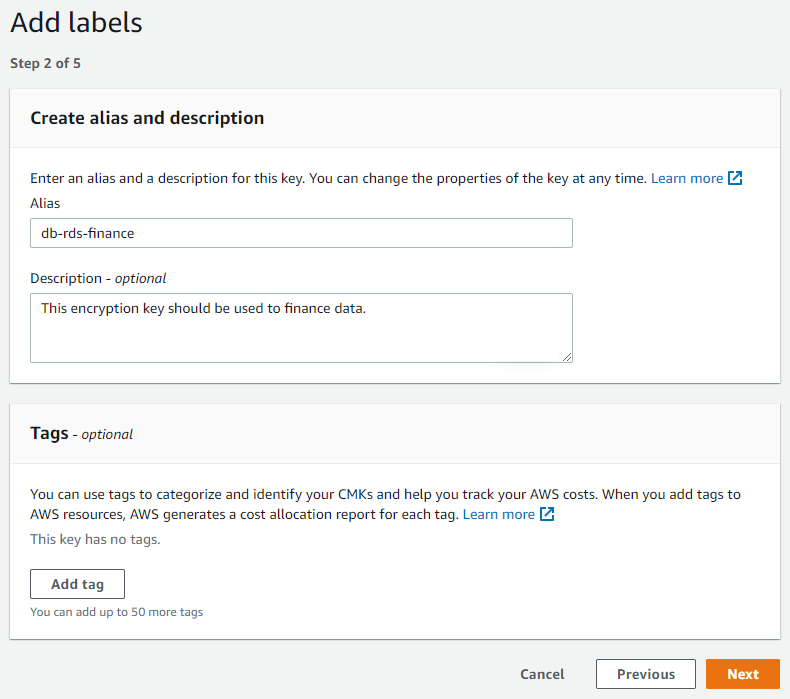
Task: Follow Learn more link about cost allocation tags
Action: point(498,514)
